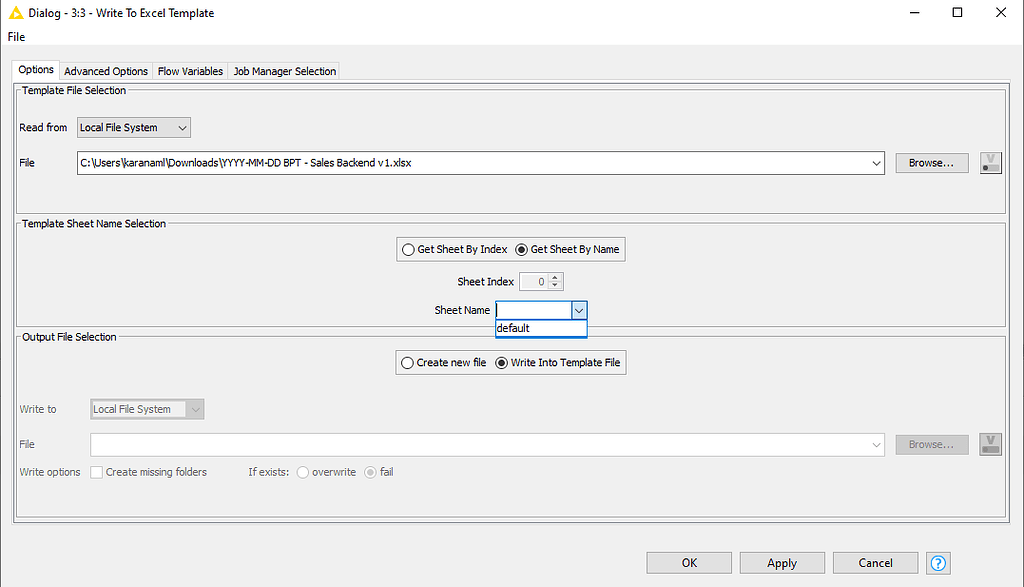Image resolution: width=1024 pixels, height=587 pixels.
Task: Select the 'Get Sheet By Index' radio button
Action: tap(408, 249)
